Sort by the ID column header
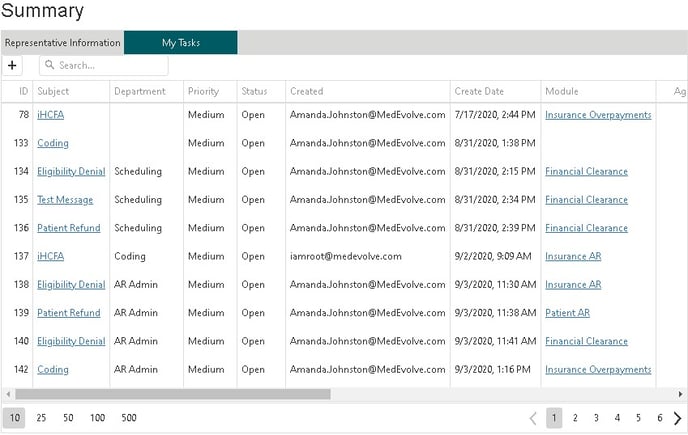This screenshot has height=435, width=688. pyautogui.click(x=23, y=91)
